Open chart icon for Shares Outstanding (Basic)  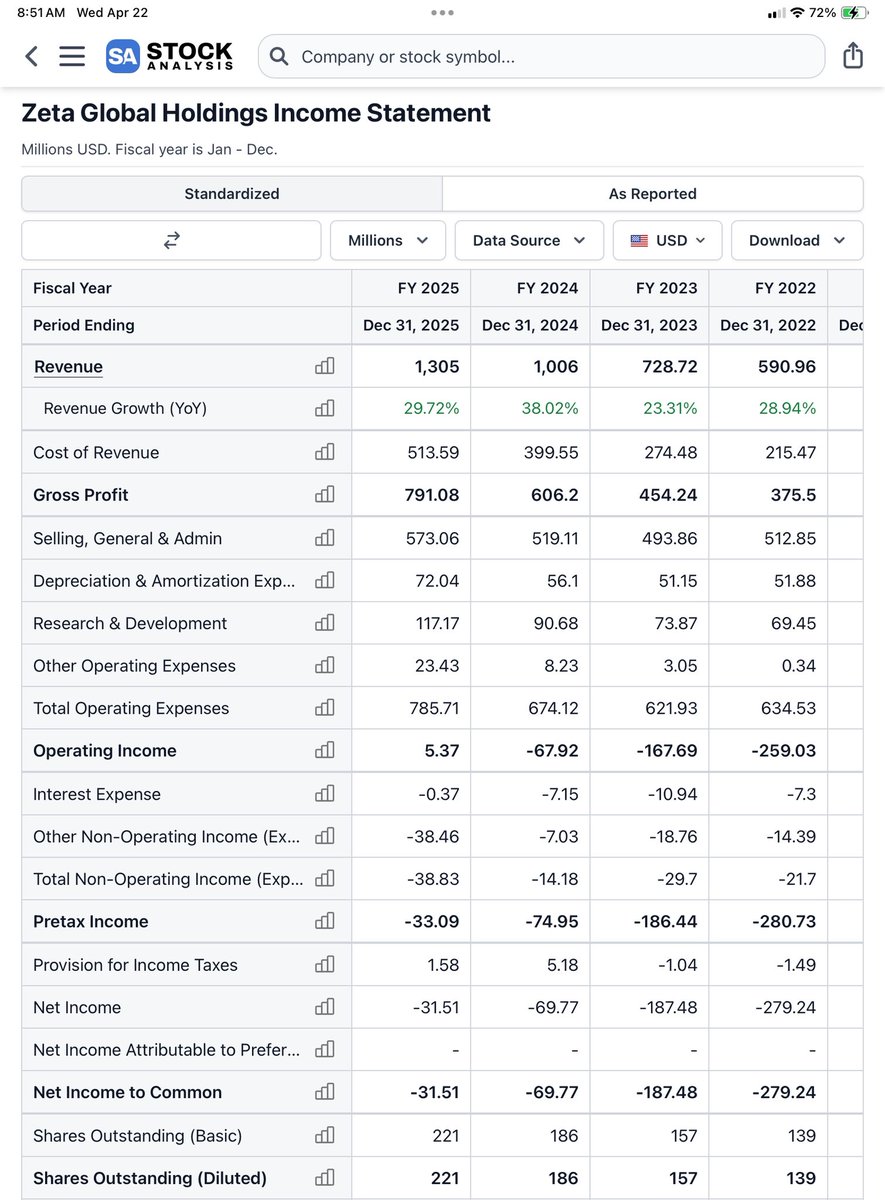click(324, 1136)
